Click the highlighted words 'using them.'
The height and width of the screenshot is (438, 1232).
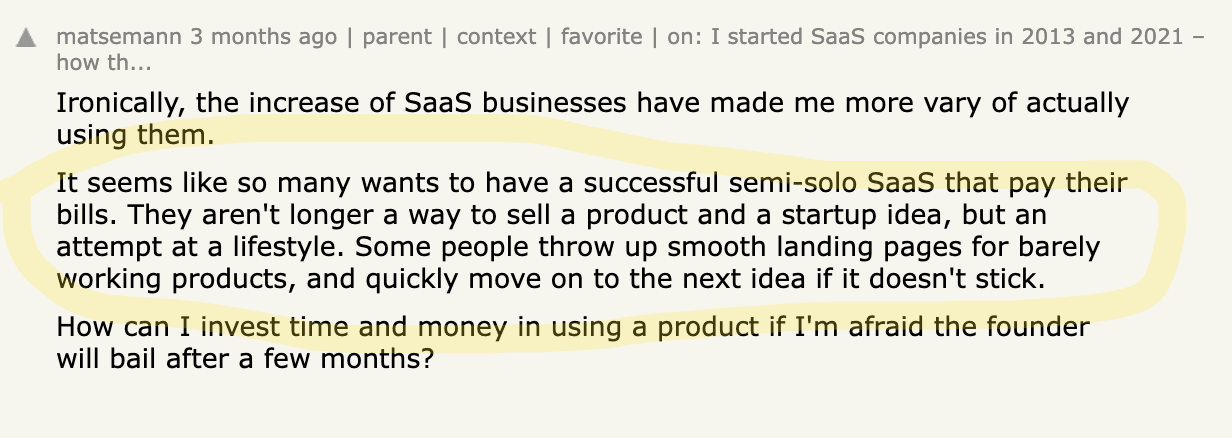135,133
